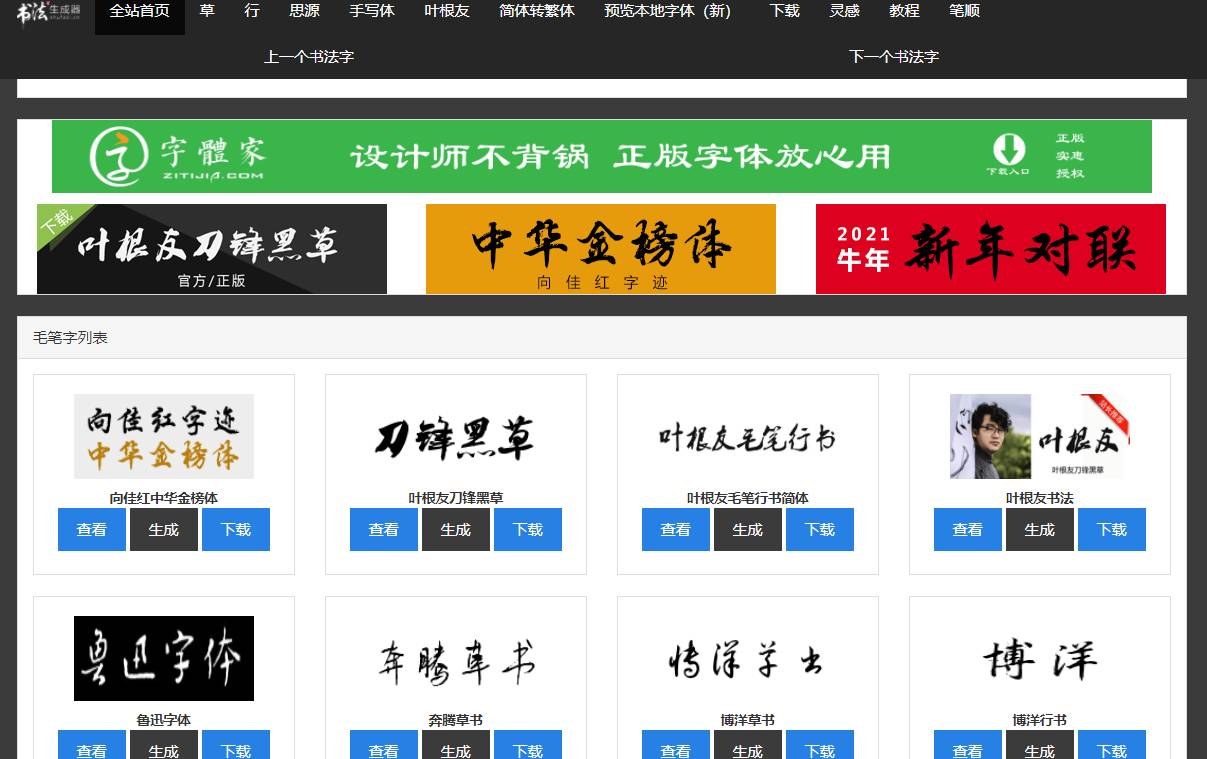Click 下载 for 向佳红中华金榜体

[x=236, y=529]
